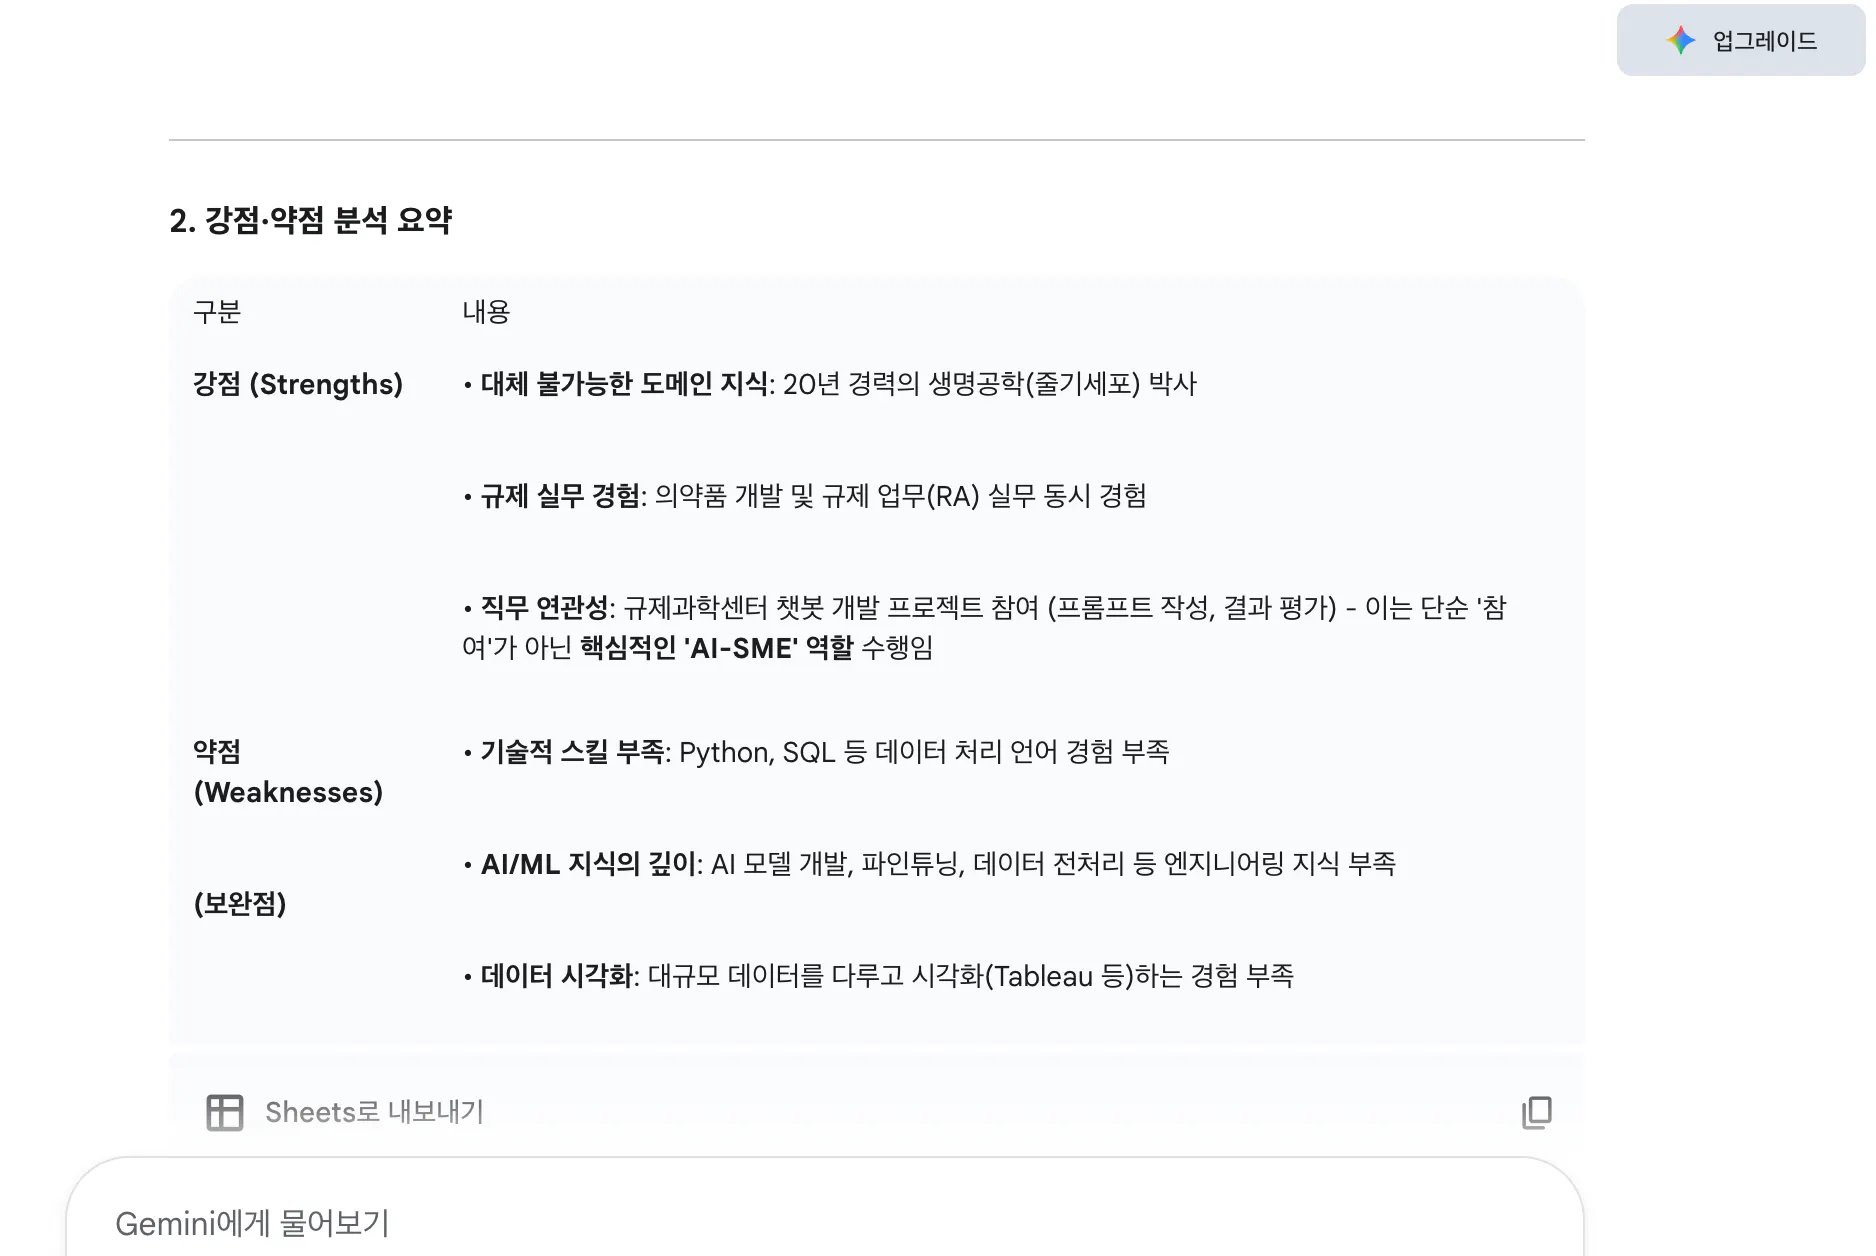Click the 강점 (Strengths) row label
The height and width of the screenshot is (1256, 1876).
[298, 384]
